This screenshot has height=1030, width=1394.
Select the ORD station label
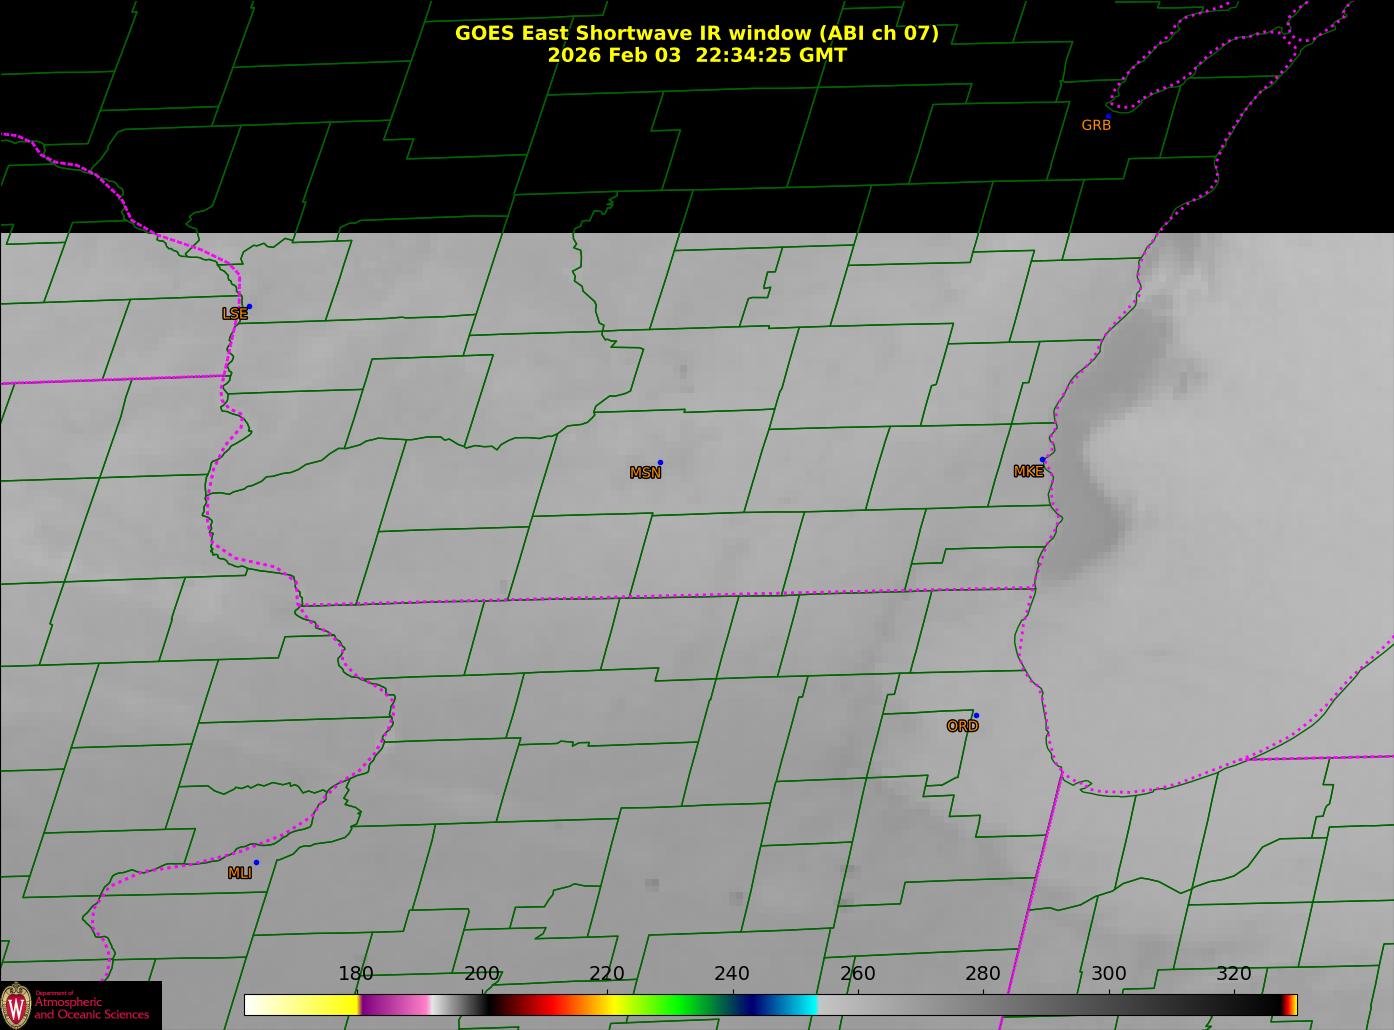point(962,727)
